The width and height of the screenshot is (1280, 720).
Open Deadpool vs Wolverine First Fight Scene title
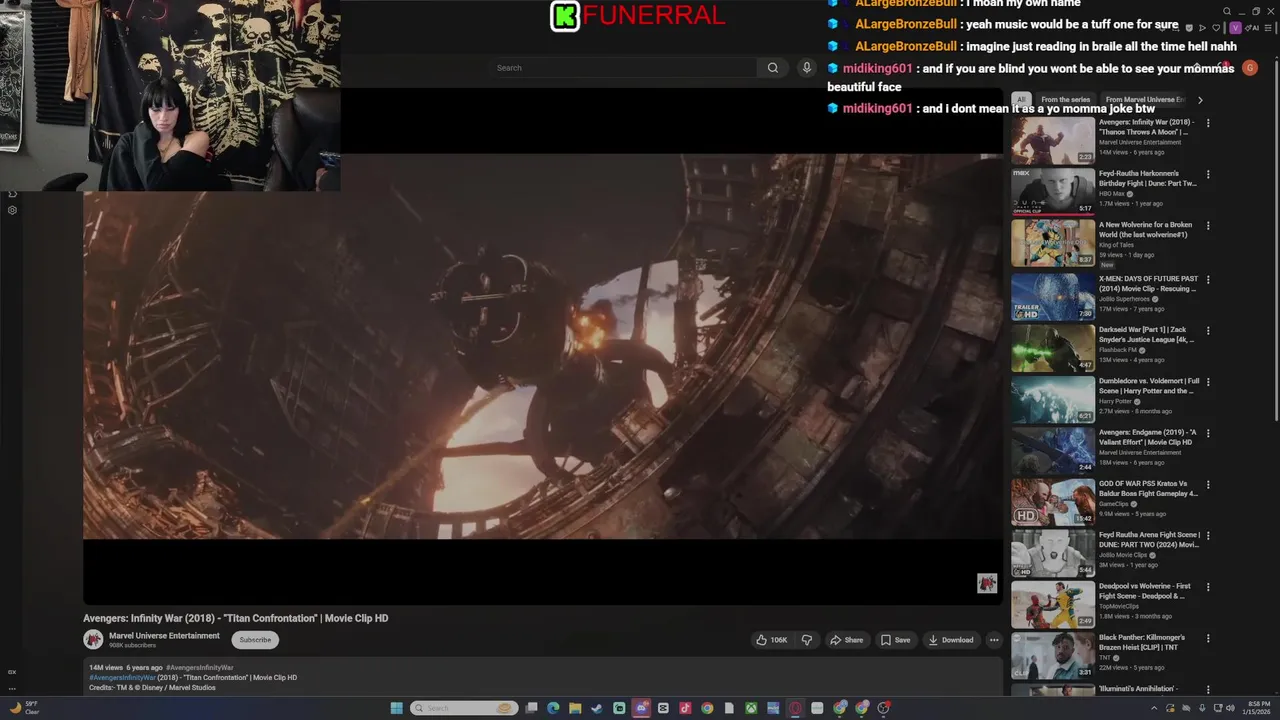tap(1145, 591)
